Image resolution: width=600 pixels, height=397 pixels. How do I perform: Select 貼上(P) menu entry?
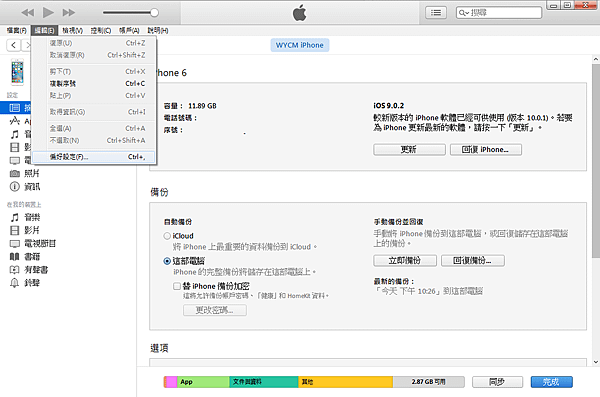[x=94, y=96]
